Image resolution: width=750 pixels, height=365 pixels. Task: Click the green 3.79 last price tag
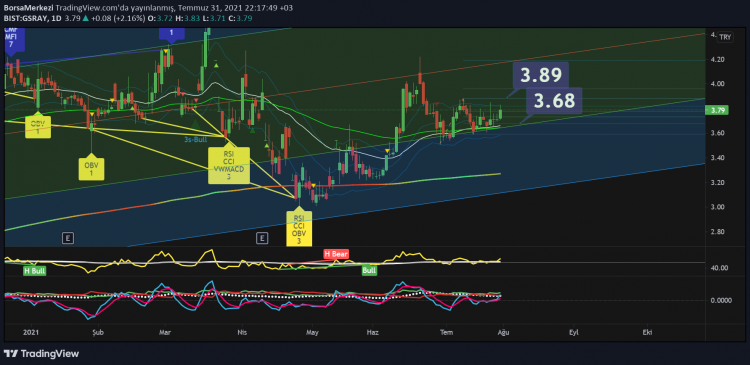717,111
